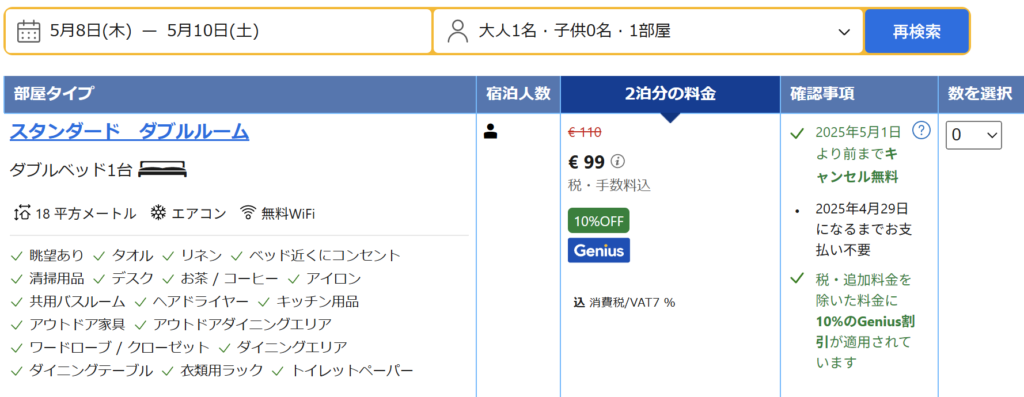
Task: Select the 2泊分の料金 column header
Action: [x=670, y=94]
